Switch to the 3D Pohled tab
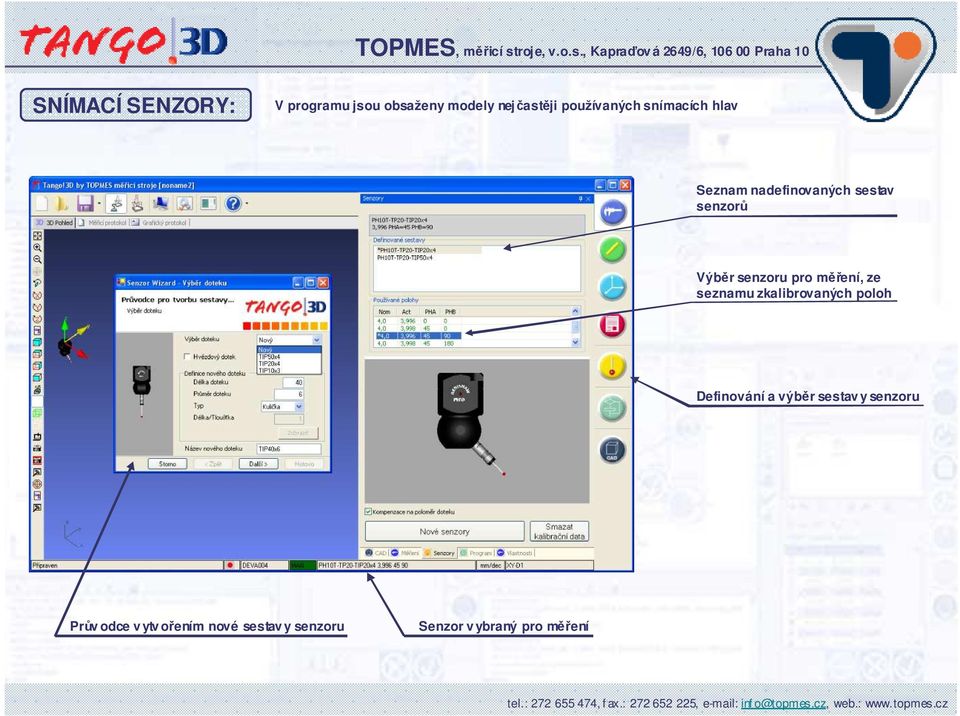The width and height of the screenshot is (960, 716). point(54,222)
